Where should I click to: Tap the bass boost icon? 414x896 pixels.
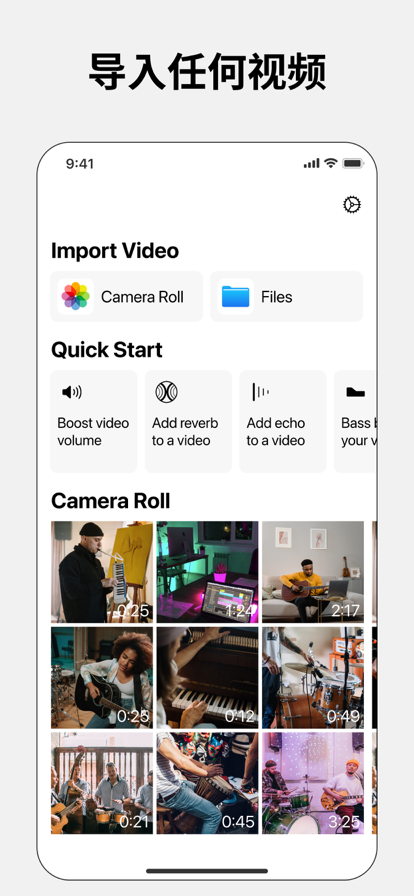coord(355,392)
